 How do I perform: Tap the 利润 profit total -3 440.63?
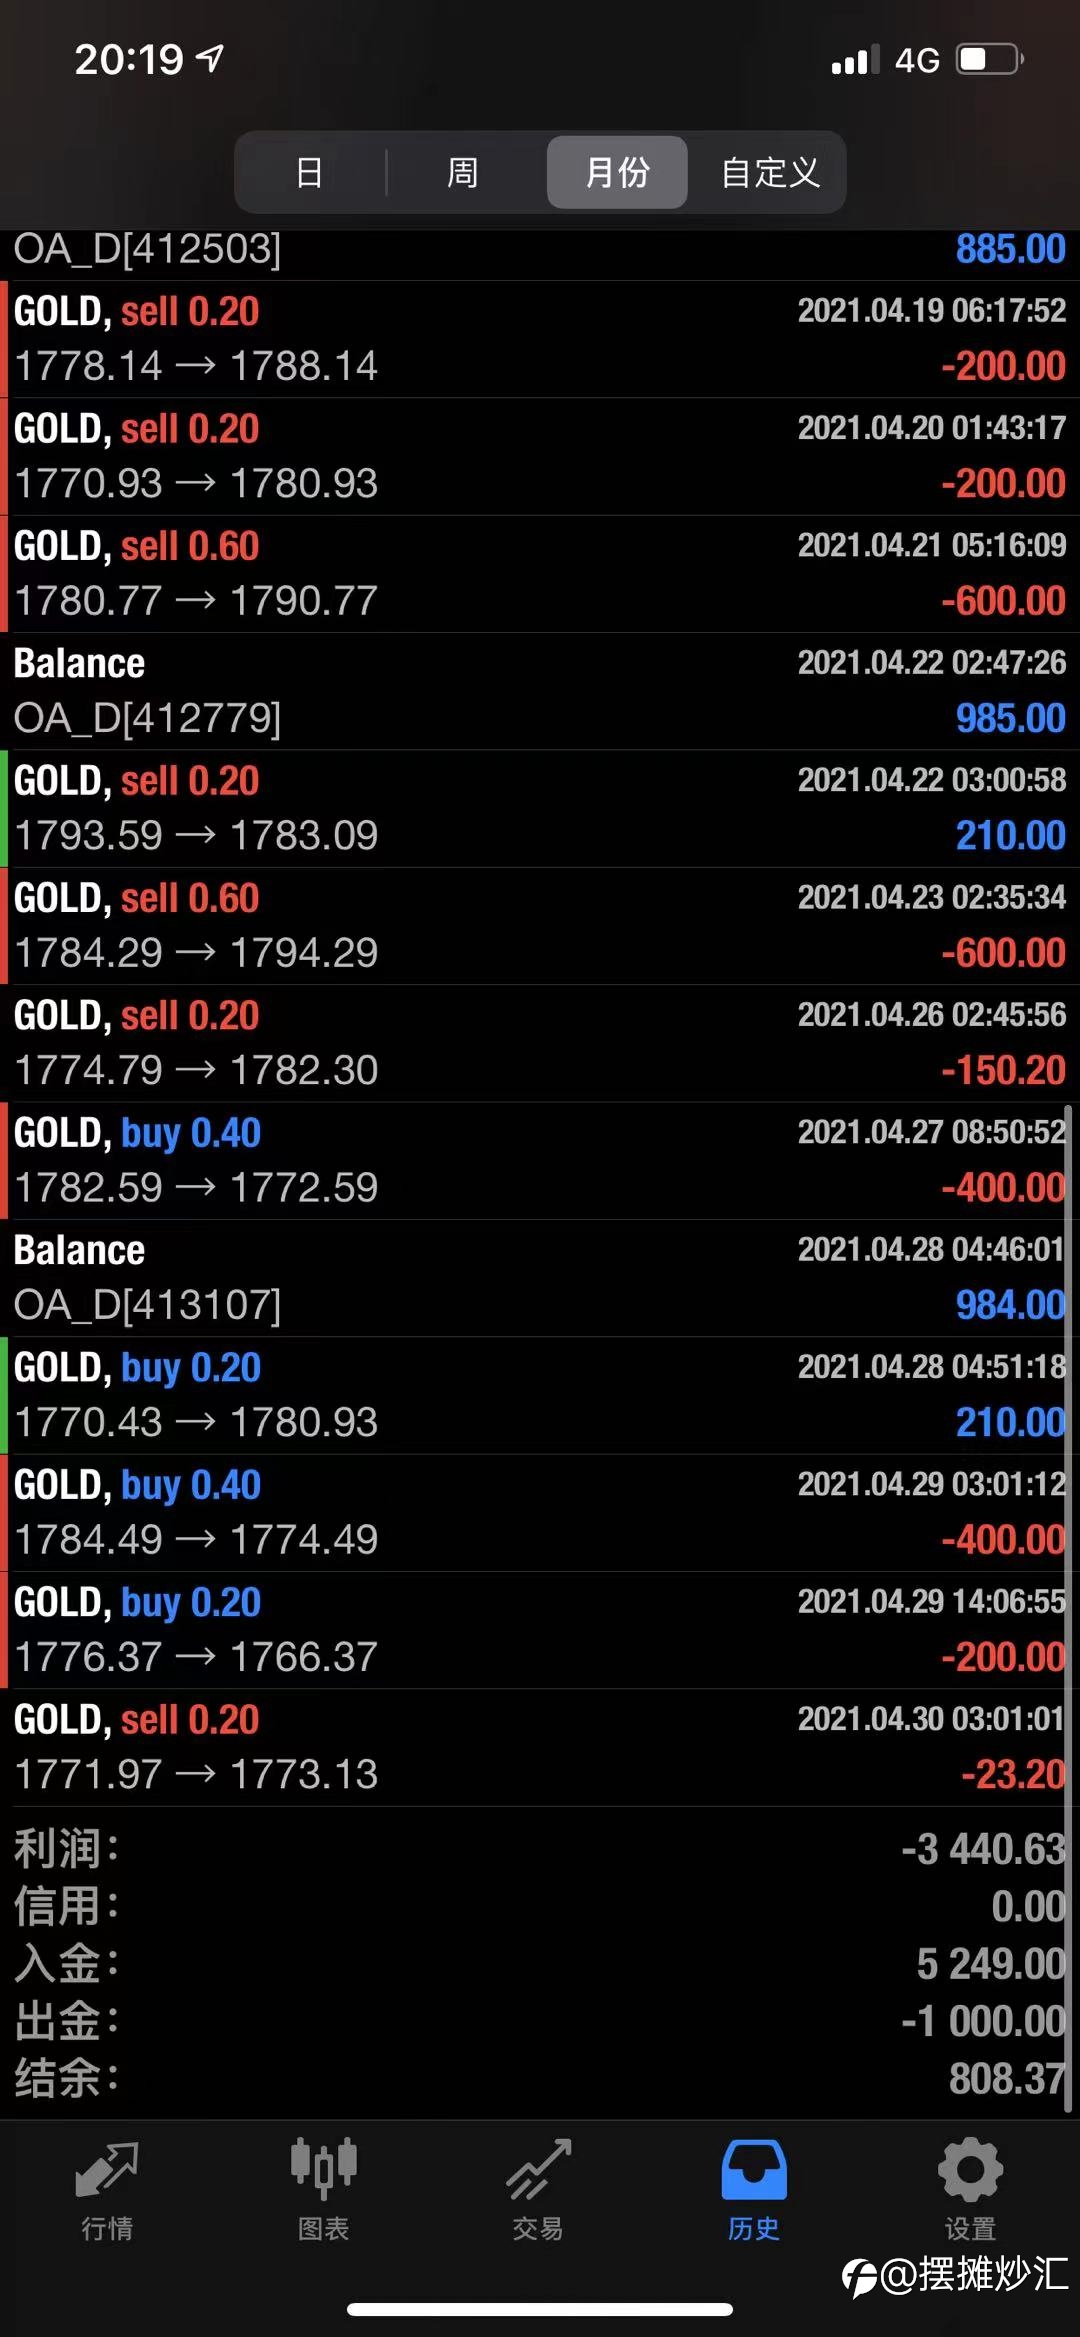click(x=984, y=1849)
